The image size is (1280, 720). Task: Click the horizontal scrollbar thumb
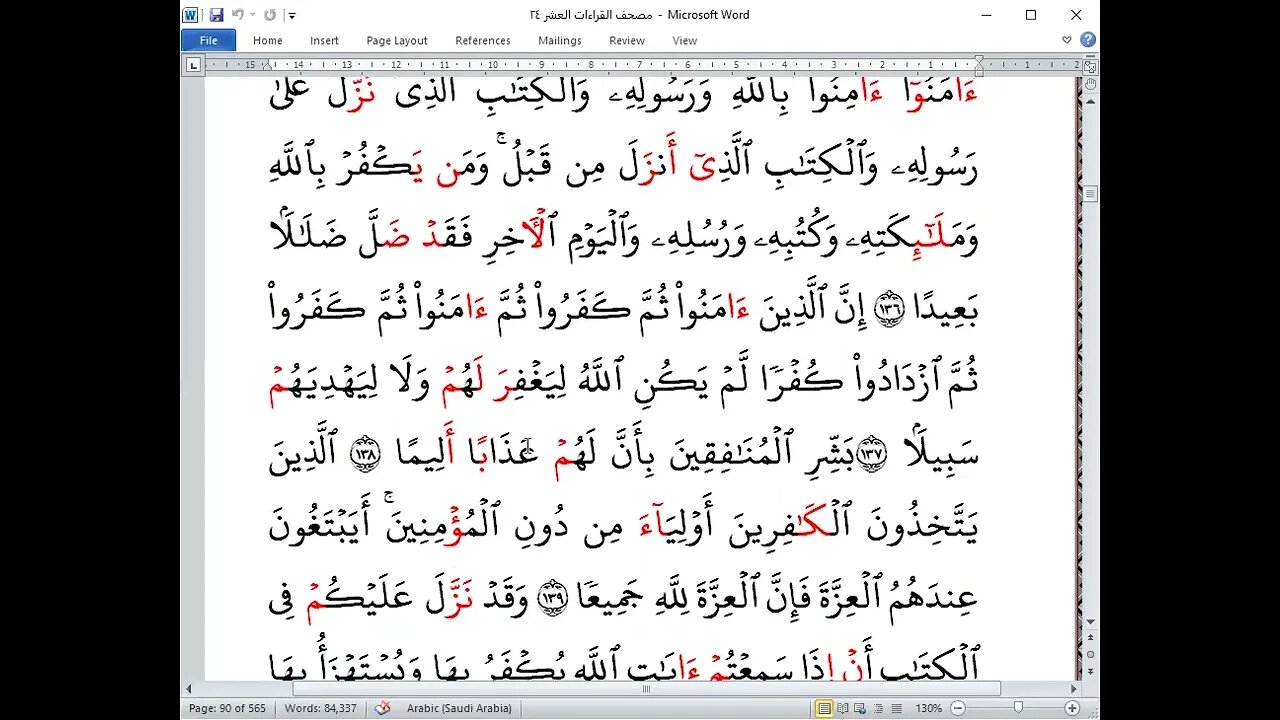coord(646,689)
